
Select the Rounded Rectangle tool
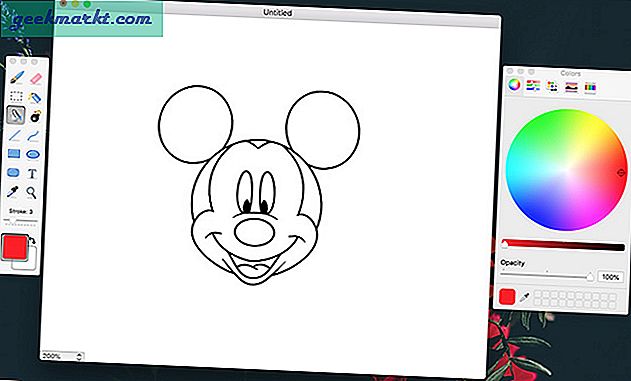coord(13,173)
